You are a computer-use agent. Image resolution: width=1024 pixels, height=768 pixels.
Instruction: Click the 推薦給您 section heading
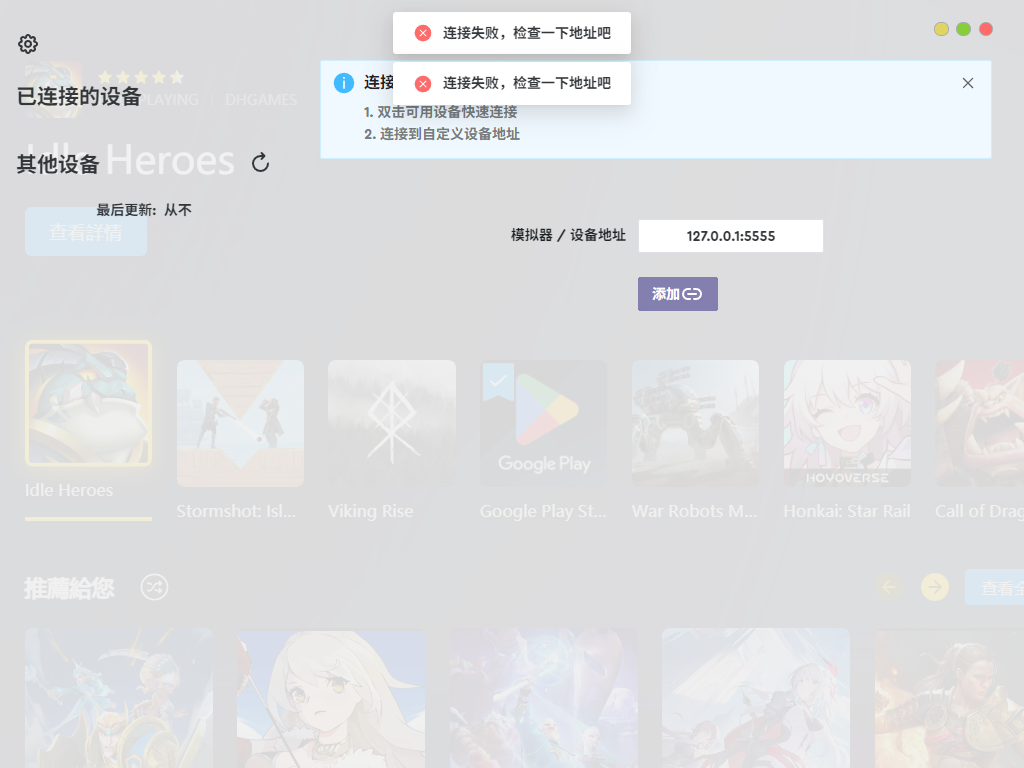[x=69, y=588]
